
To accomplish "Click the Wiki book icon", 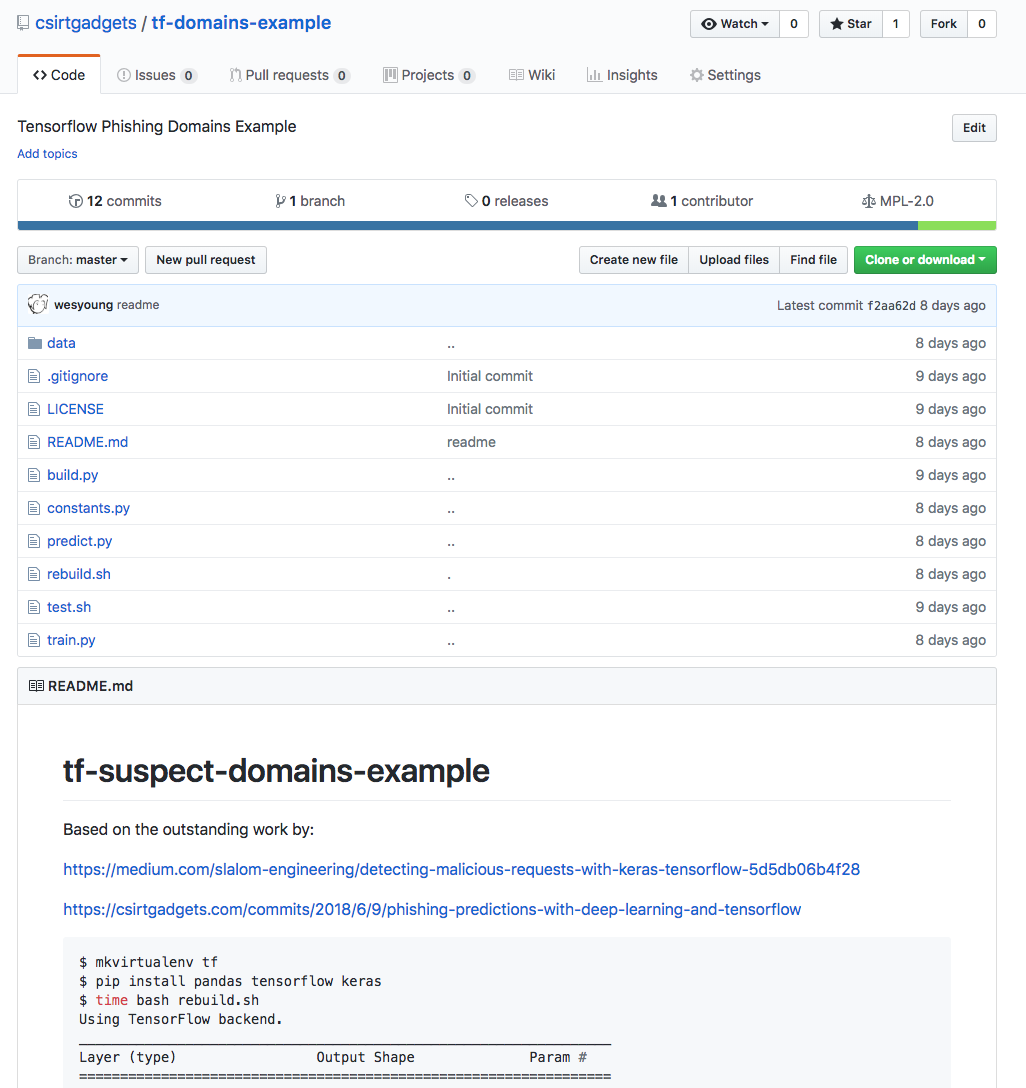I will click(x=516, y=75).
